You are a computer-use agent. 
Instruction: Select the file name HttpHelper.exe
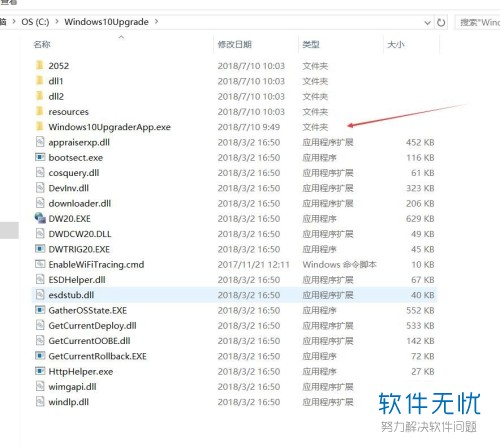coord(81,372)
